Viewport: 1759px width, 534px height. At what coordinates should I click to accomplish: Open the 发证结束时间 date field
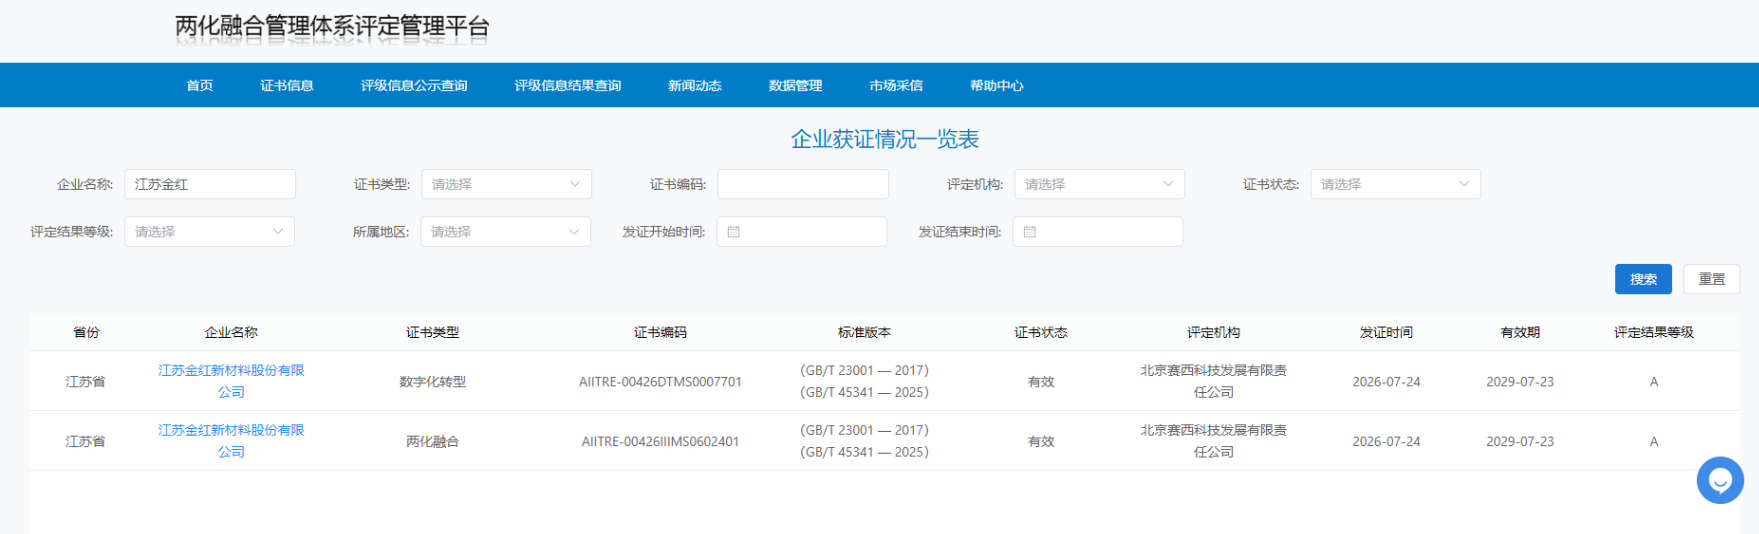1097,231
